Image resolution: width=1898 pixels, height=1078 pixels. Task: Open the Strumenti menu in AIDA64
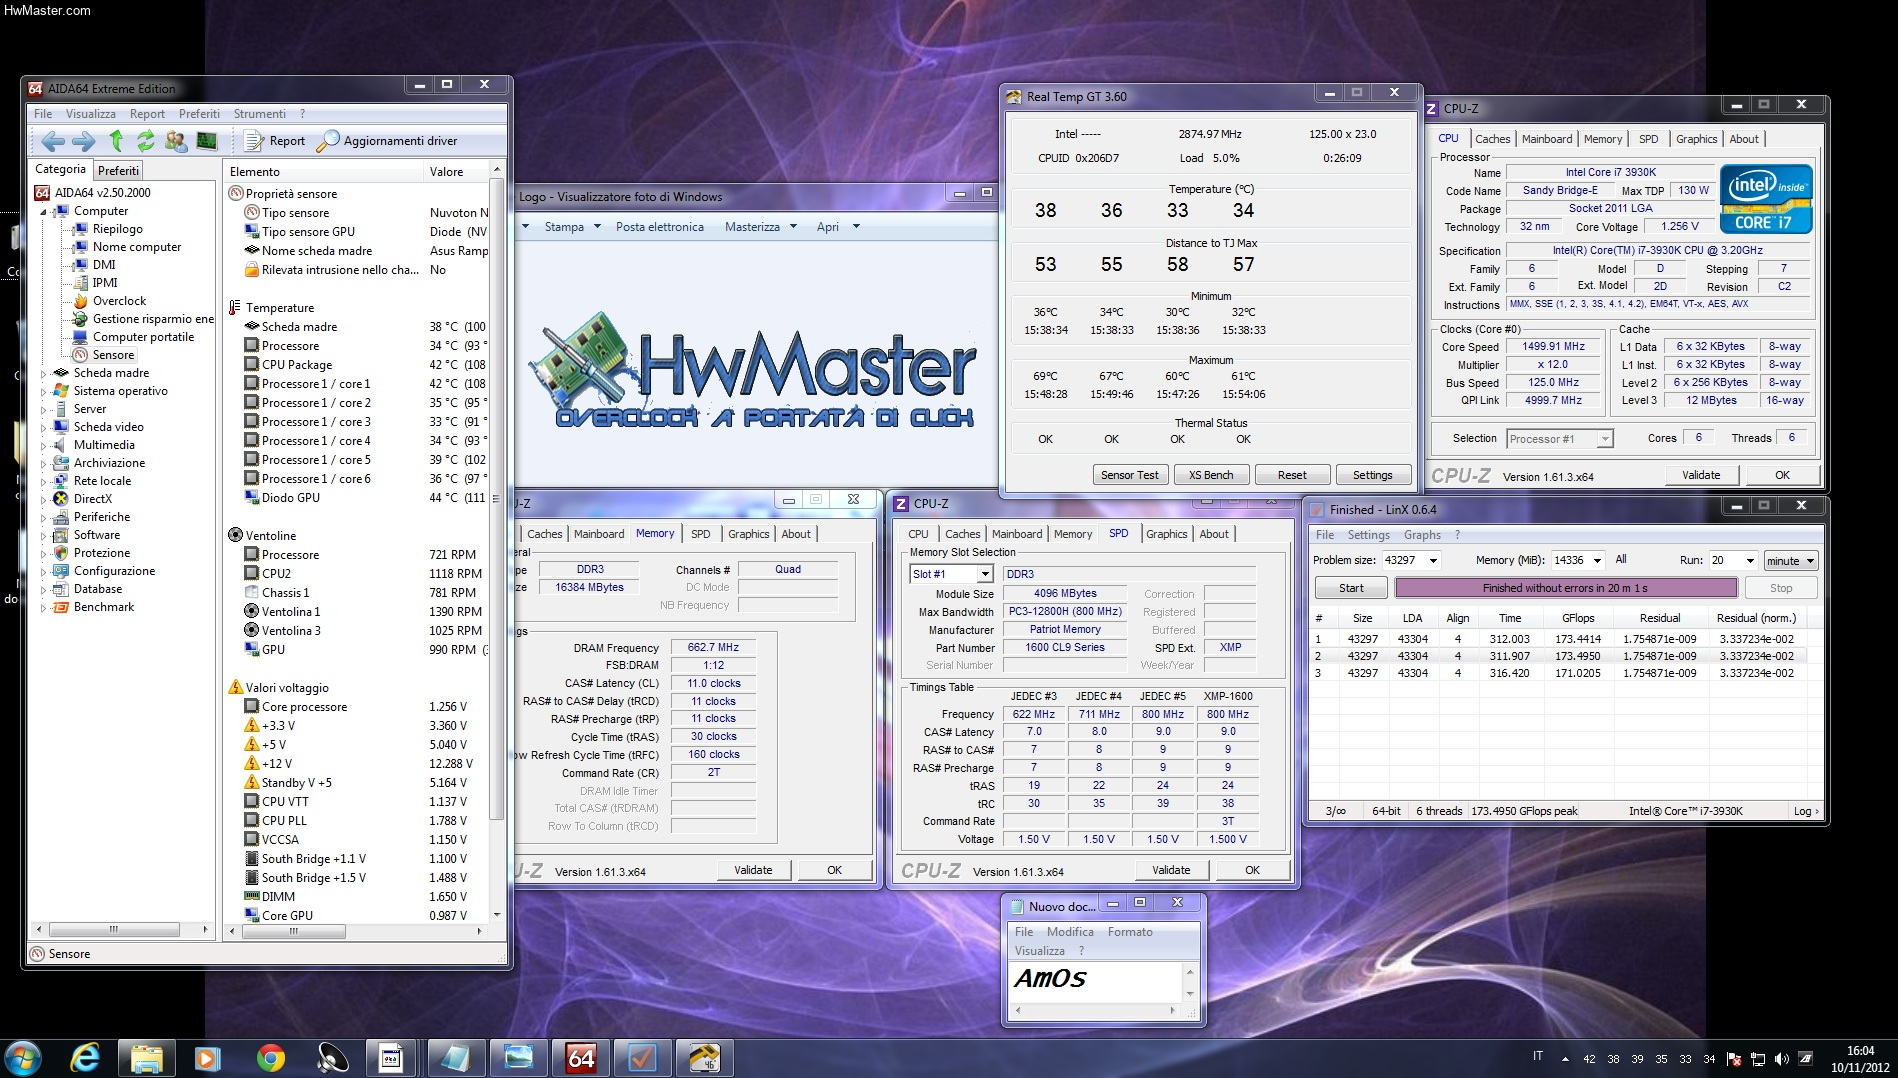pyautogui.click(x=259, y=114)
